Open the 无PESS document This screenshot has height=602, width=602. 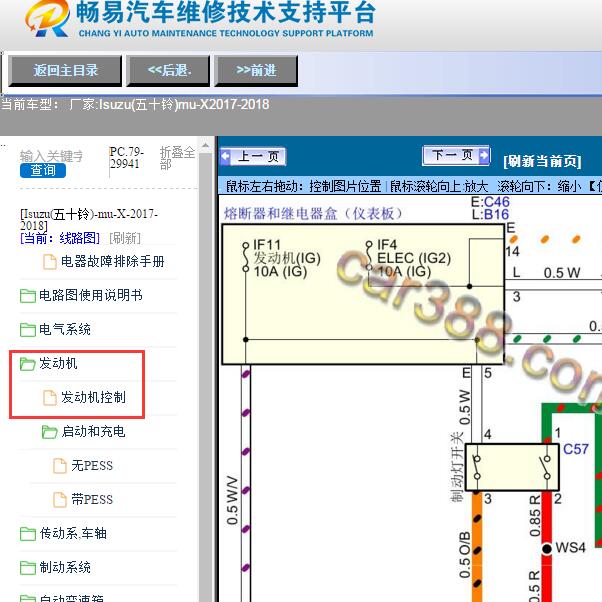tap(92, 466)
